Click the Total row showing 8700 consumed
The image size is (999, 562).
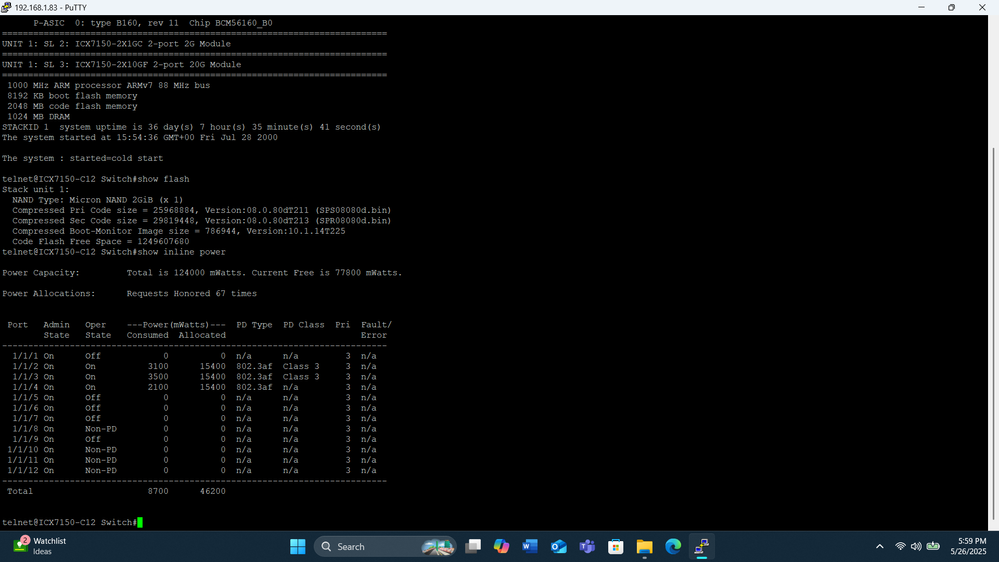pyautogui.click(x=116, y=491)
